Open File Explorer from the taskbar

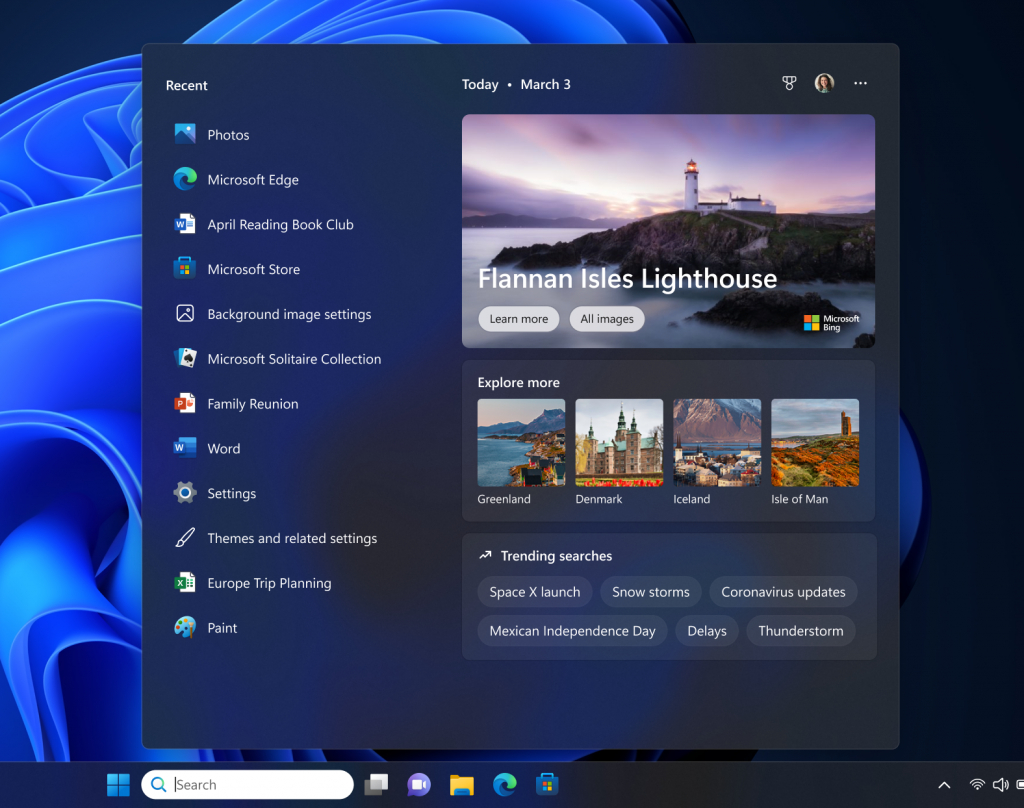pyautogui.click(x=461, y=784)
